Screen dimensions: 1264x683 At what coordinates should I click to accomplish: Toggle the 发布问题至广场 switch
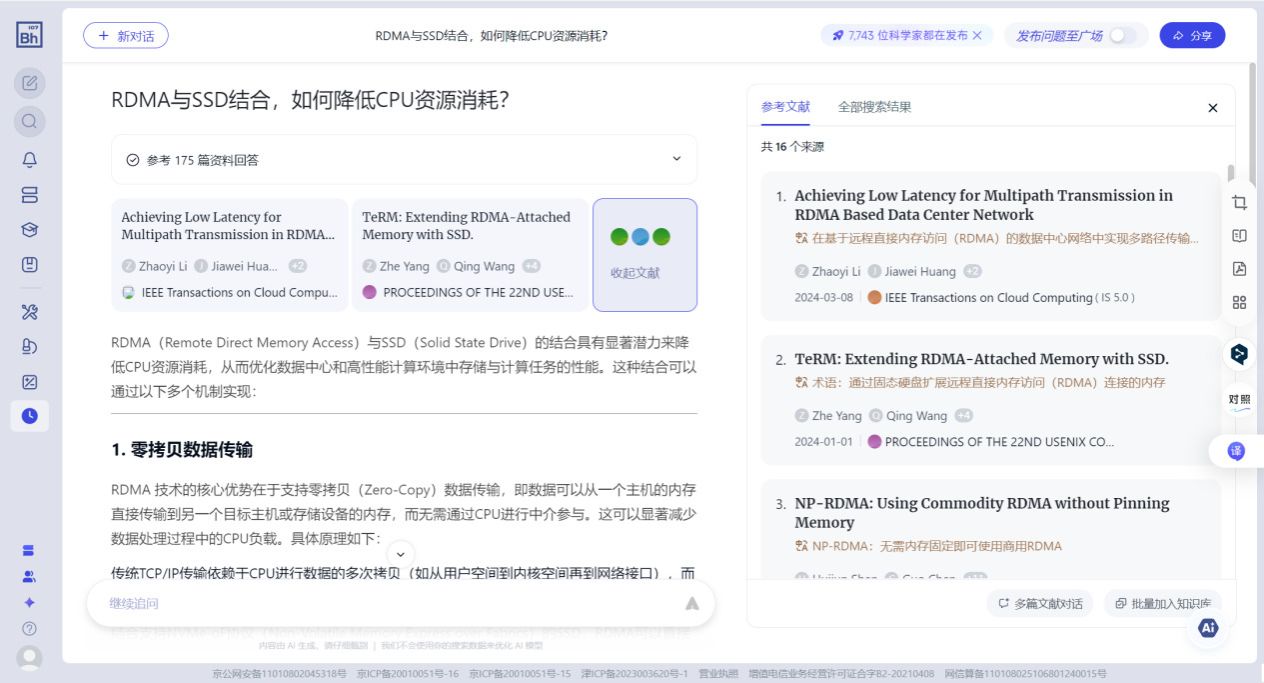click(1122, 36)
